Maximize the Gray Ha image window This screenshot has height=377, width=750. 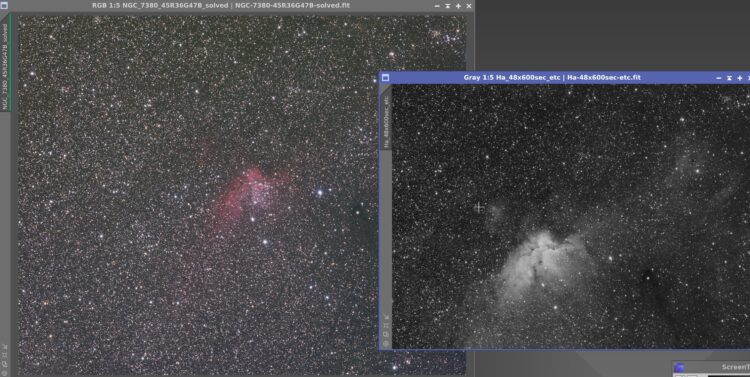pyautogui.click(x=739, y=78)
